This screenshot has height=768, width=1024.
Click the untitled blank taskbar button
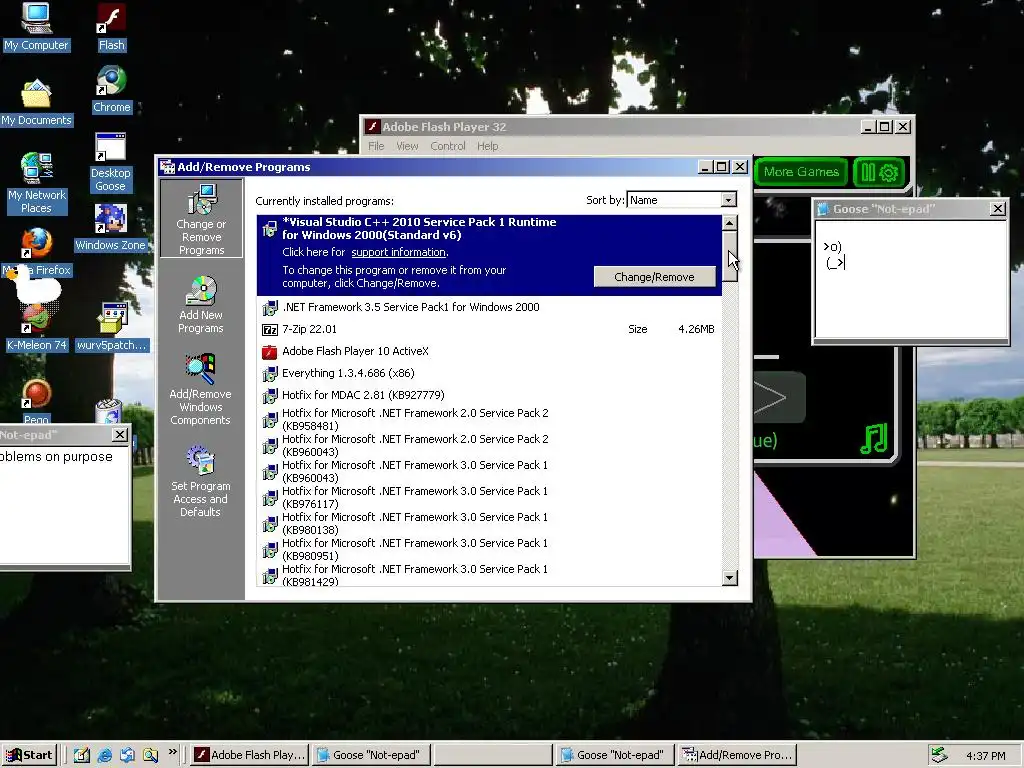pos(493,755)
